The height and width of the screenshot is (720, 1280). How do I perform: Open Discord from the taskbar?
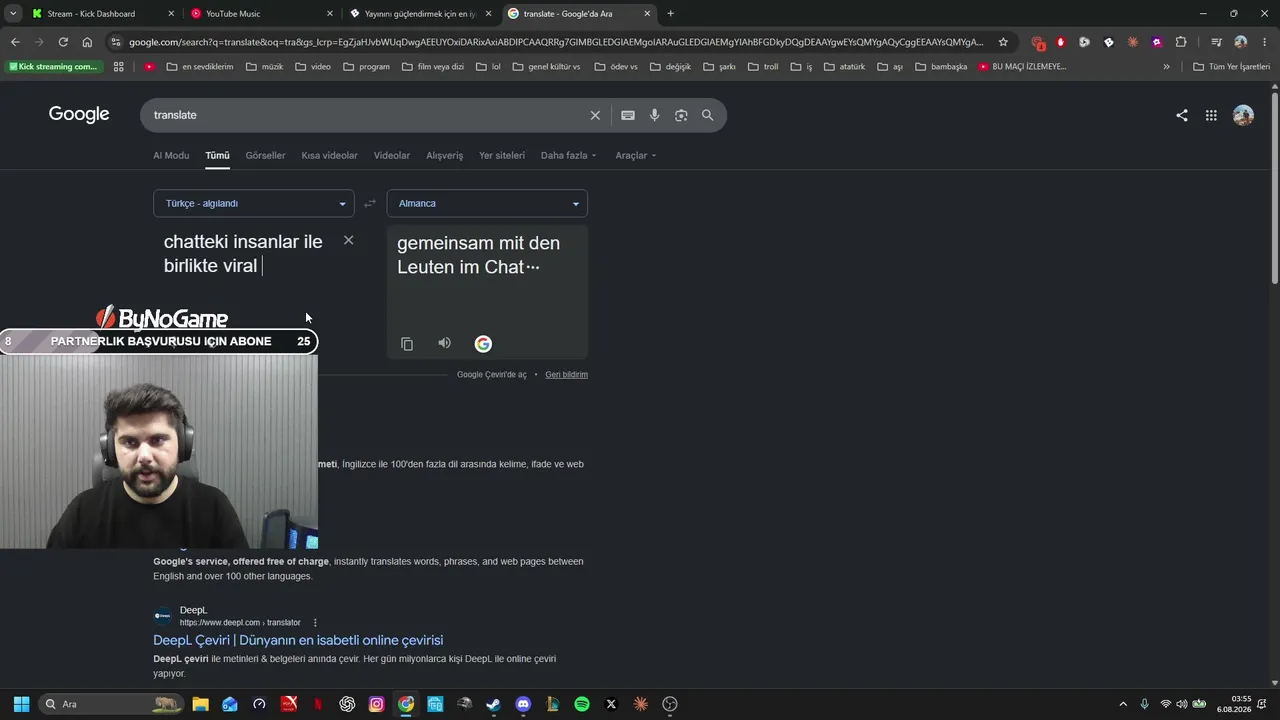pos(523,704)
